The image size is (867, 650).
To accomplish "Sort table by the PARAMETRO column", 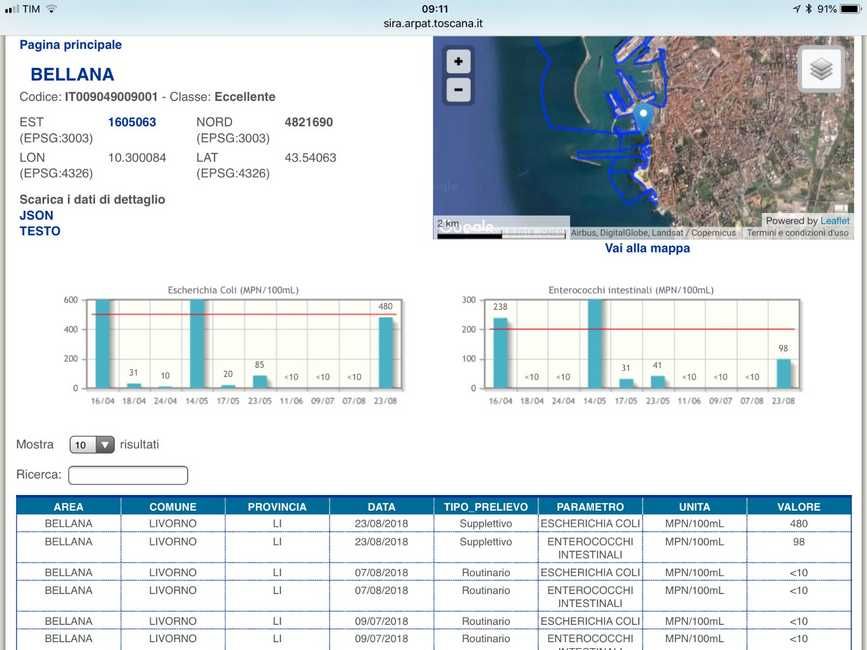I will [590, 507].
